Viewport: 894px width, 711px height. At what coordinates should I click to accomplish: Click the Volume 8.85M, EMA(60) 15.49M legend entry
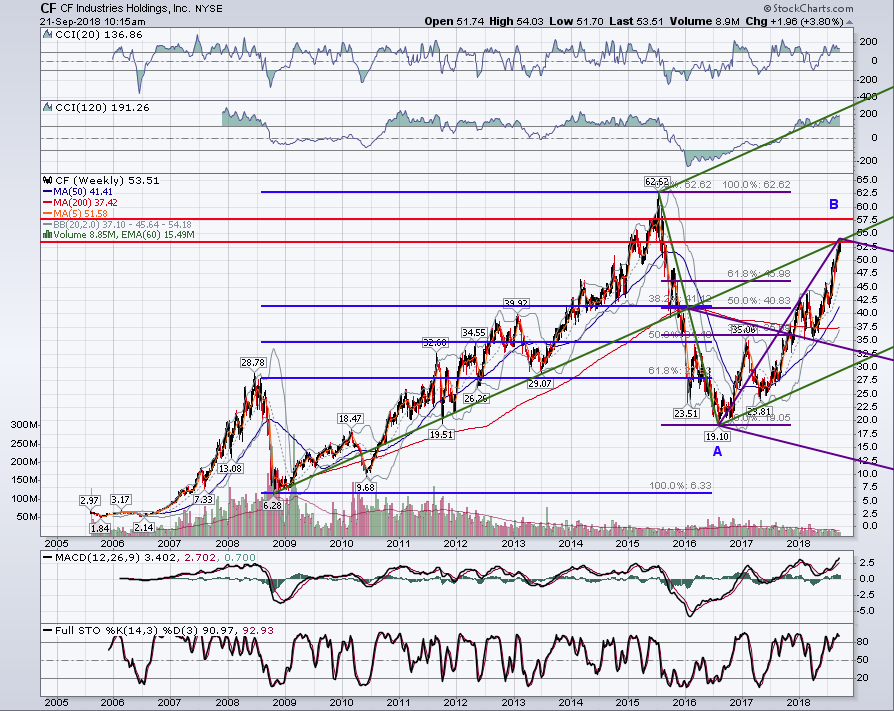click(x=124, y=234)
